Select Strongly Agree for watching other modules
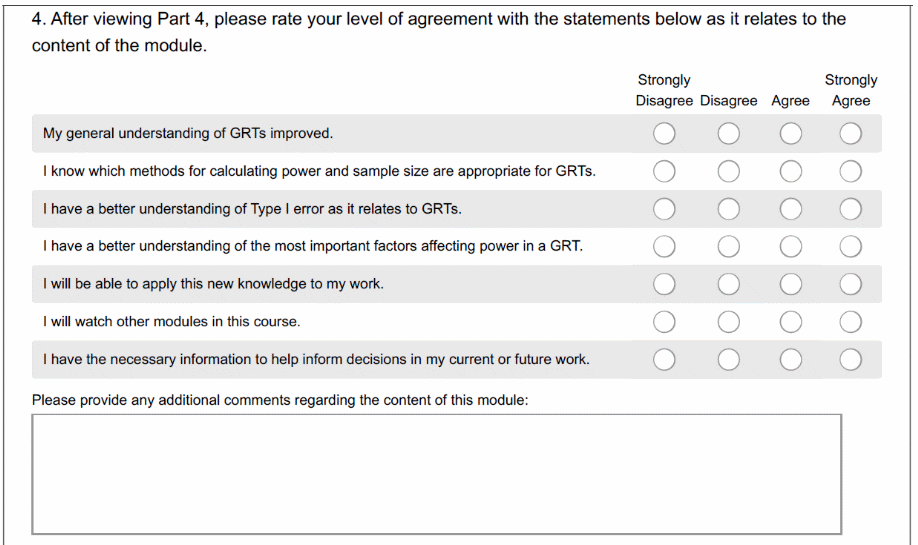Image resolution: width=918 pixels, height=545 pixels. click(x=851, y=322)
